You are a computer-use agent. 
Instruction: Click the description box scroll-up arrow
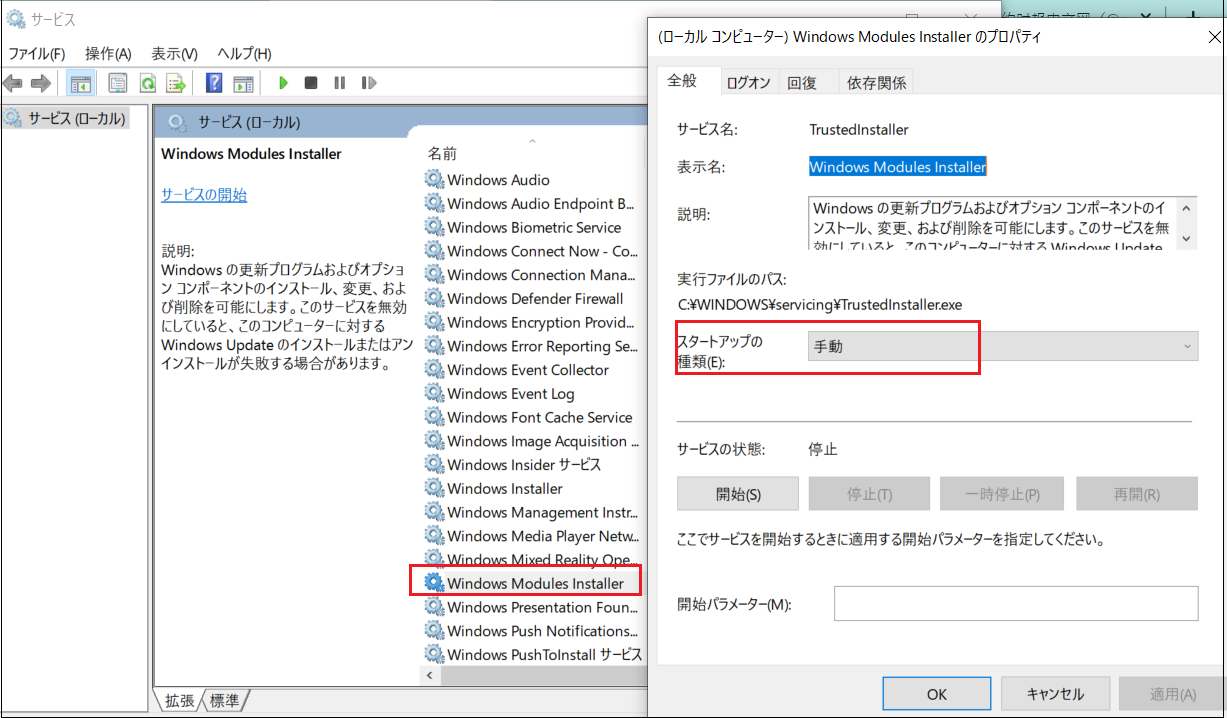coord(1187,208)
